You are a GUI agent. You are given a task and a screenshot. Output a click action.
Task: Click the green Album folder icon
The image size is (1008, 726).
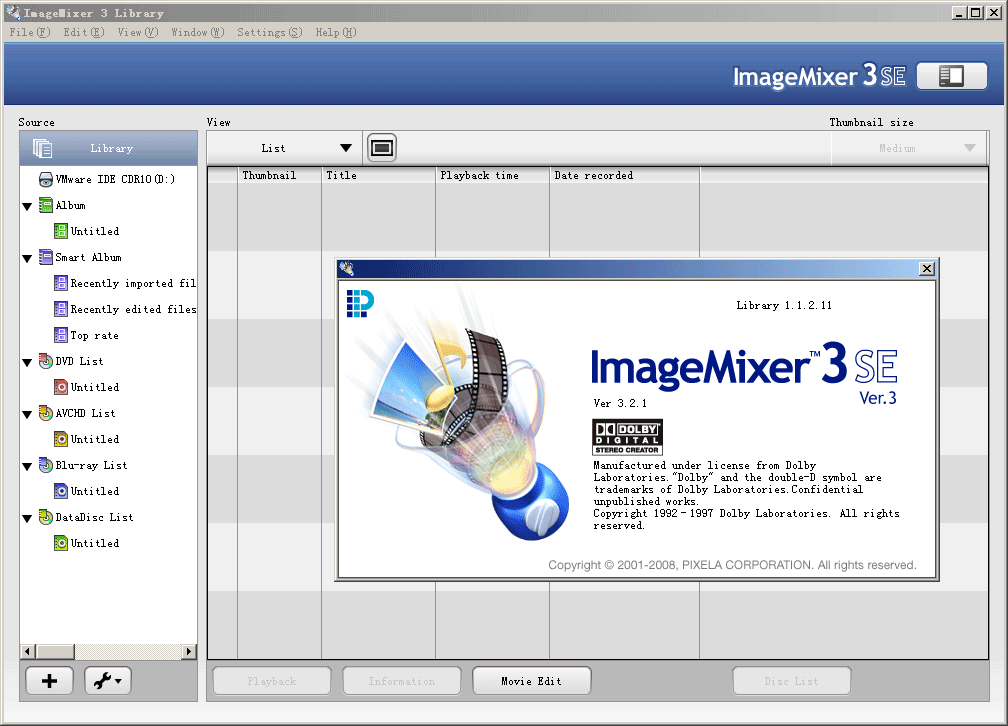46,205
